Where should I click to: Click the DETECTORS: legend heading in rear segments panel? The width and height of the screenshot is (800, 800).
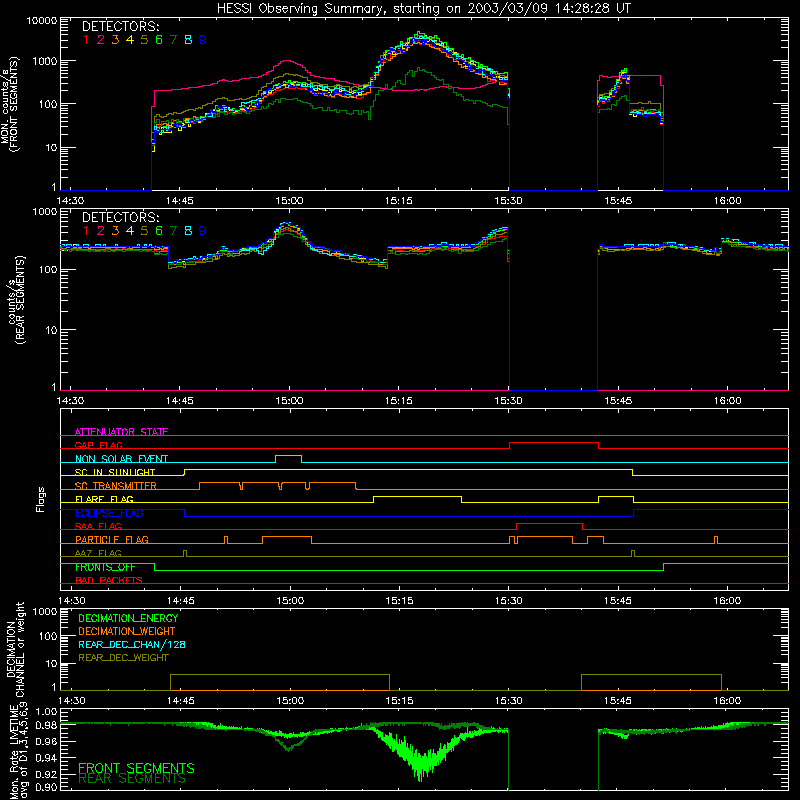tap(120, 217)
